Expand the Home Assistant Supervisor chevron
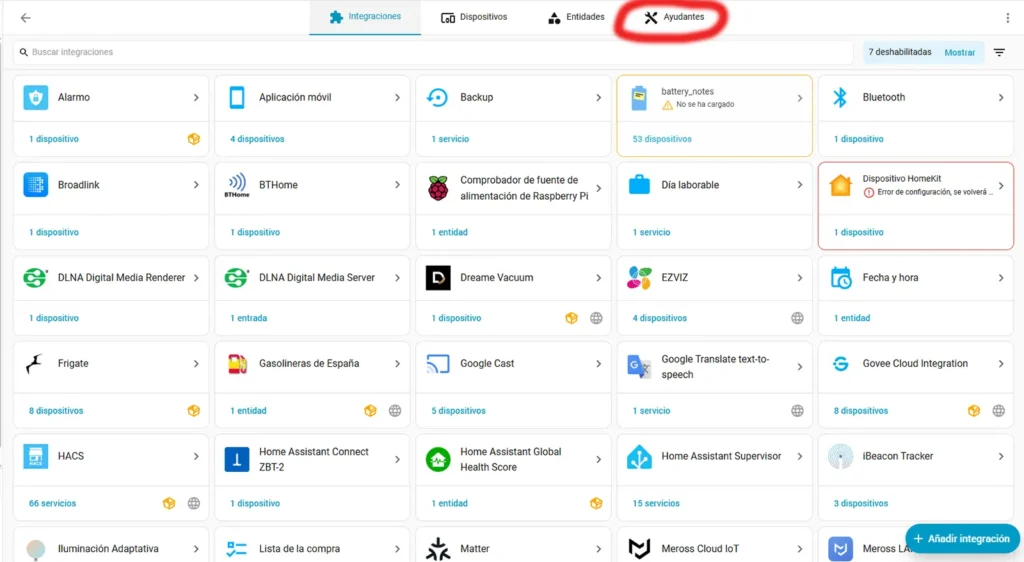The image size is (1024, 562). (799, 456)
